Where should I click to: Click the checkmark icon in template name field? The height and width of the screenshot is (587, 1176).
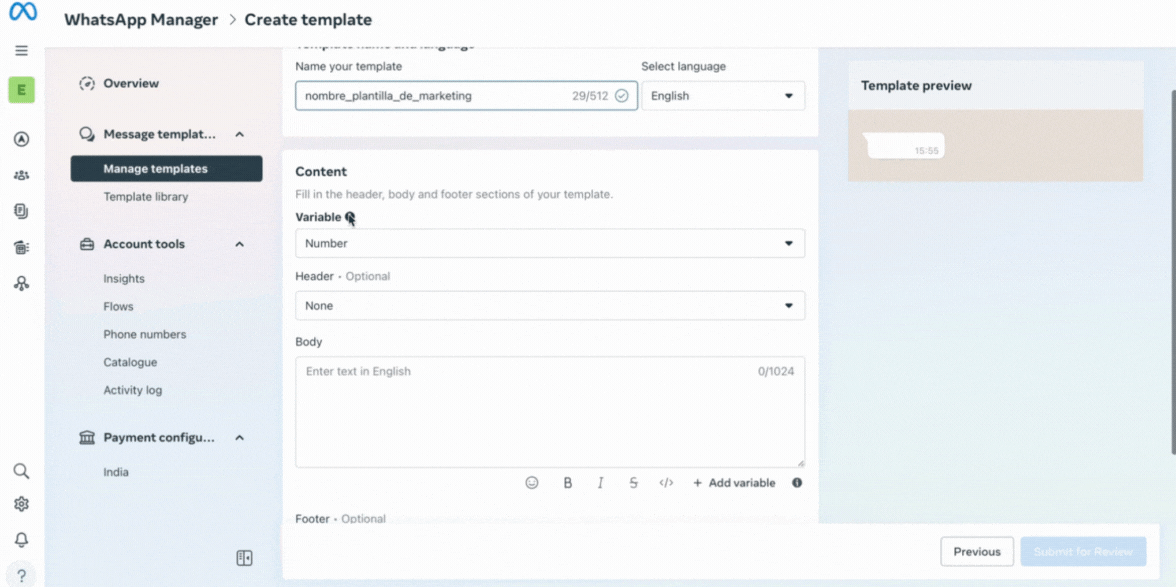[x=622, y=96]
